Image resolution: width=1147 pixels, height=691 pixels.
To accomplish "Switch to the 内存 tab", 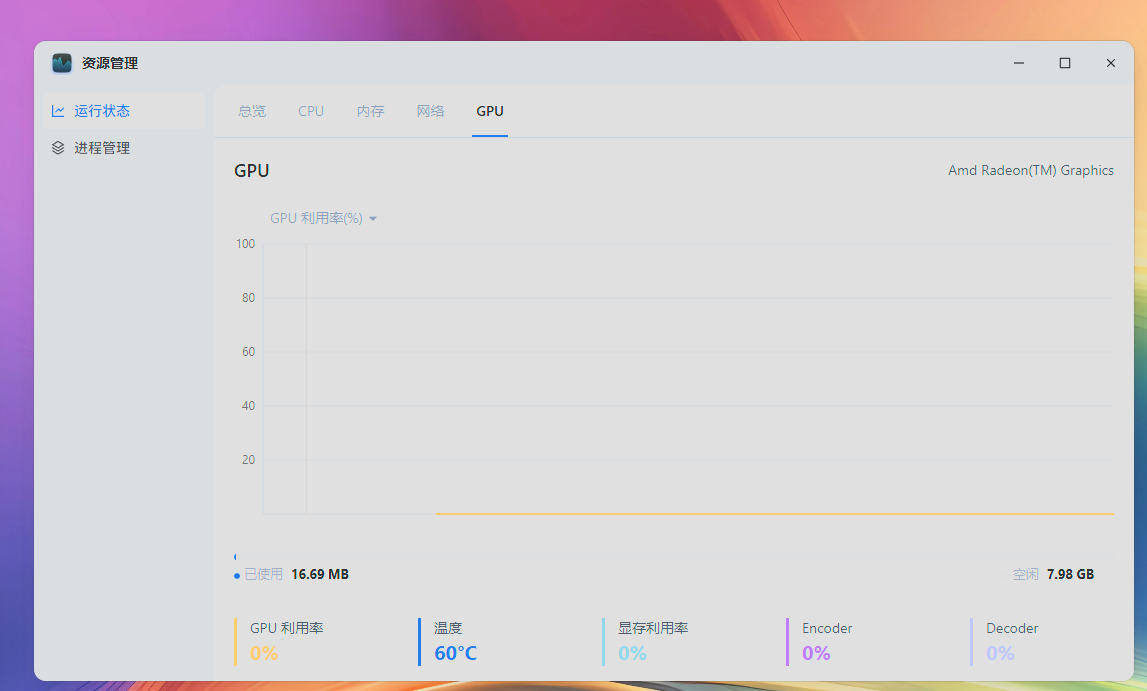I will pyautogui.click(x=370, y=111).
